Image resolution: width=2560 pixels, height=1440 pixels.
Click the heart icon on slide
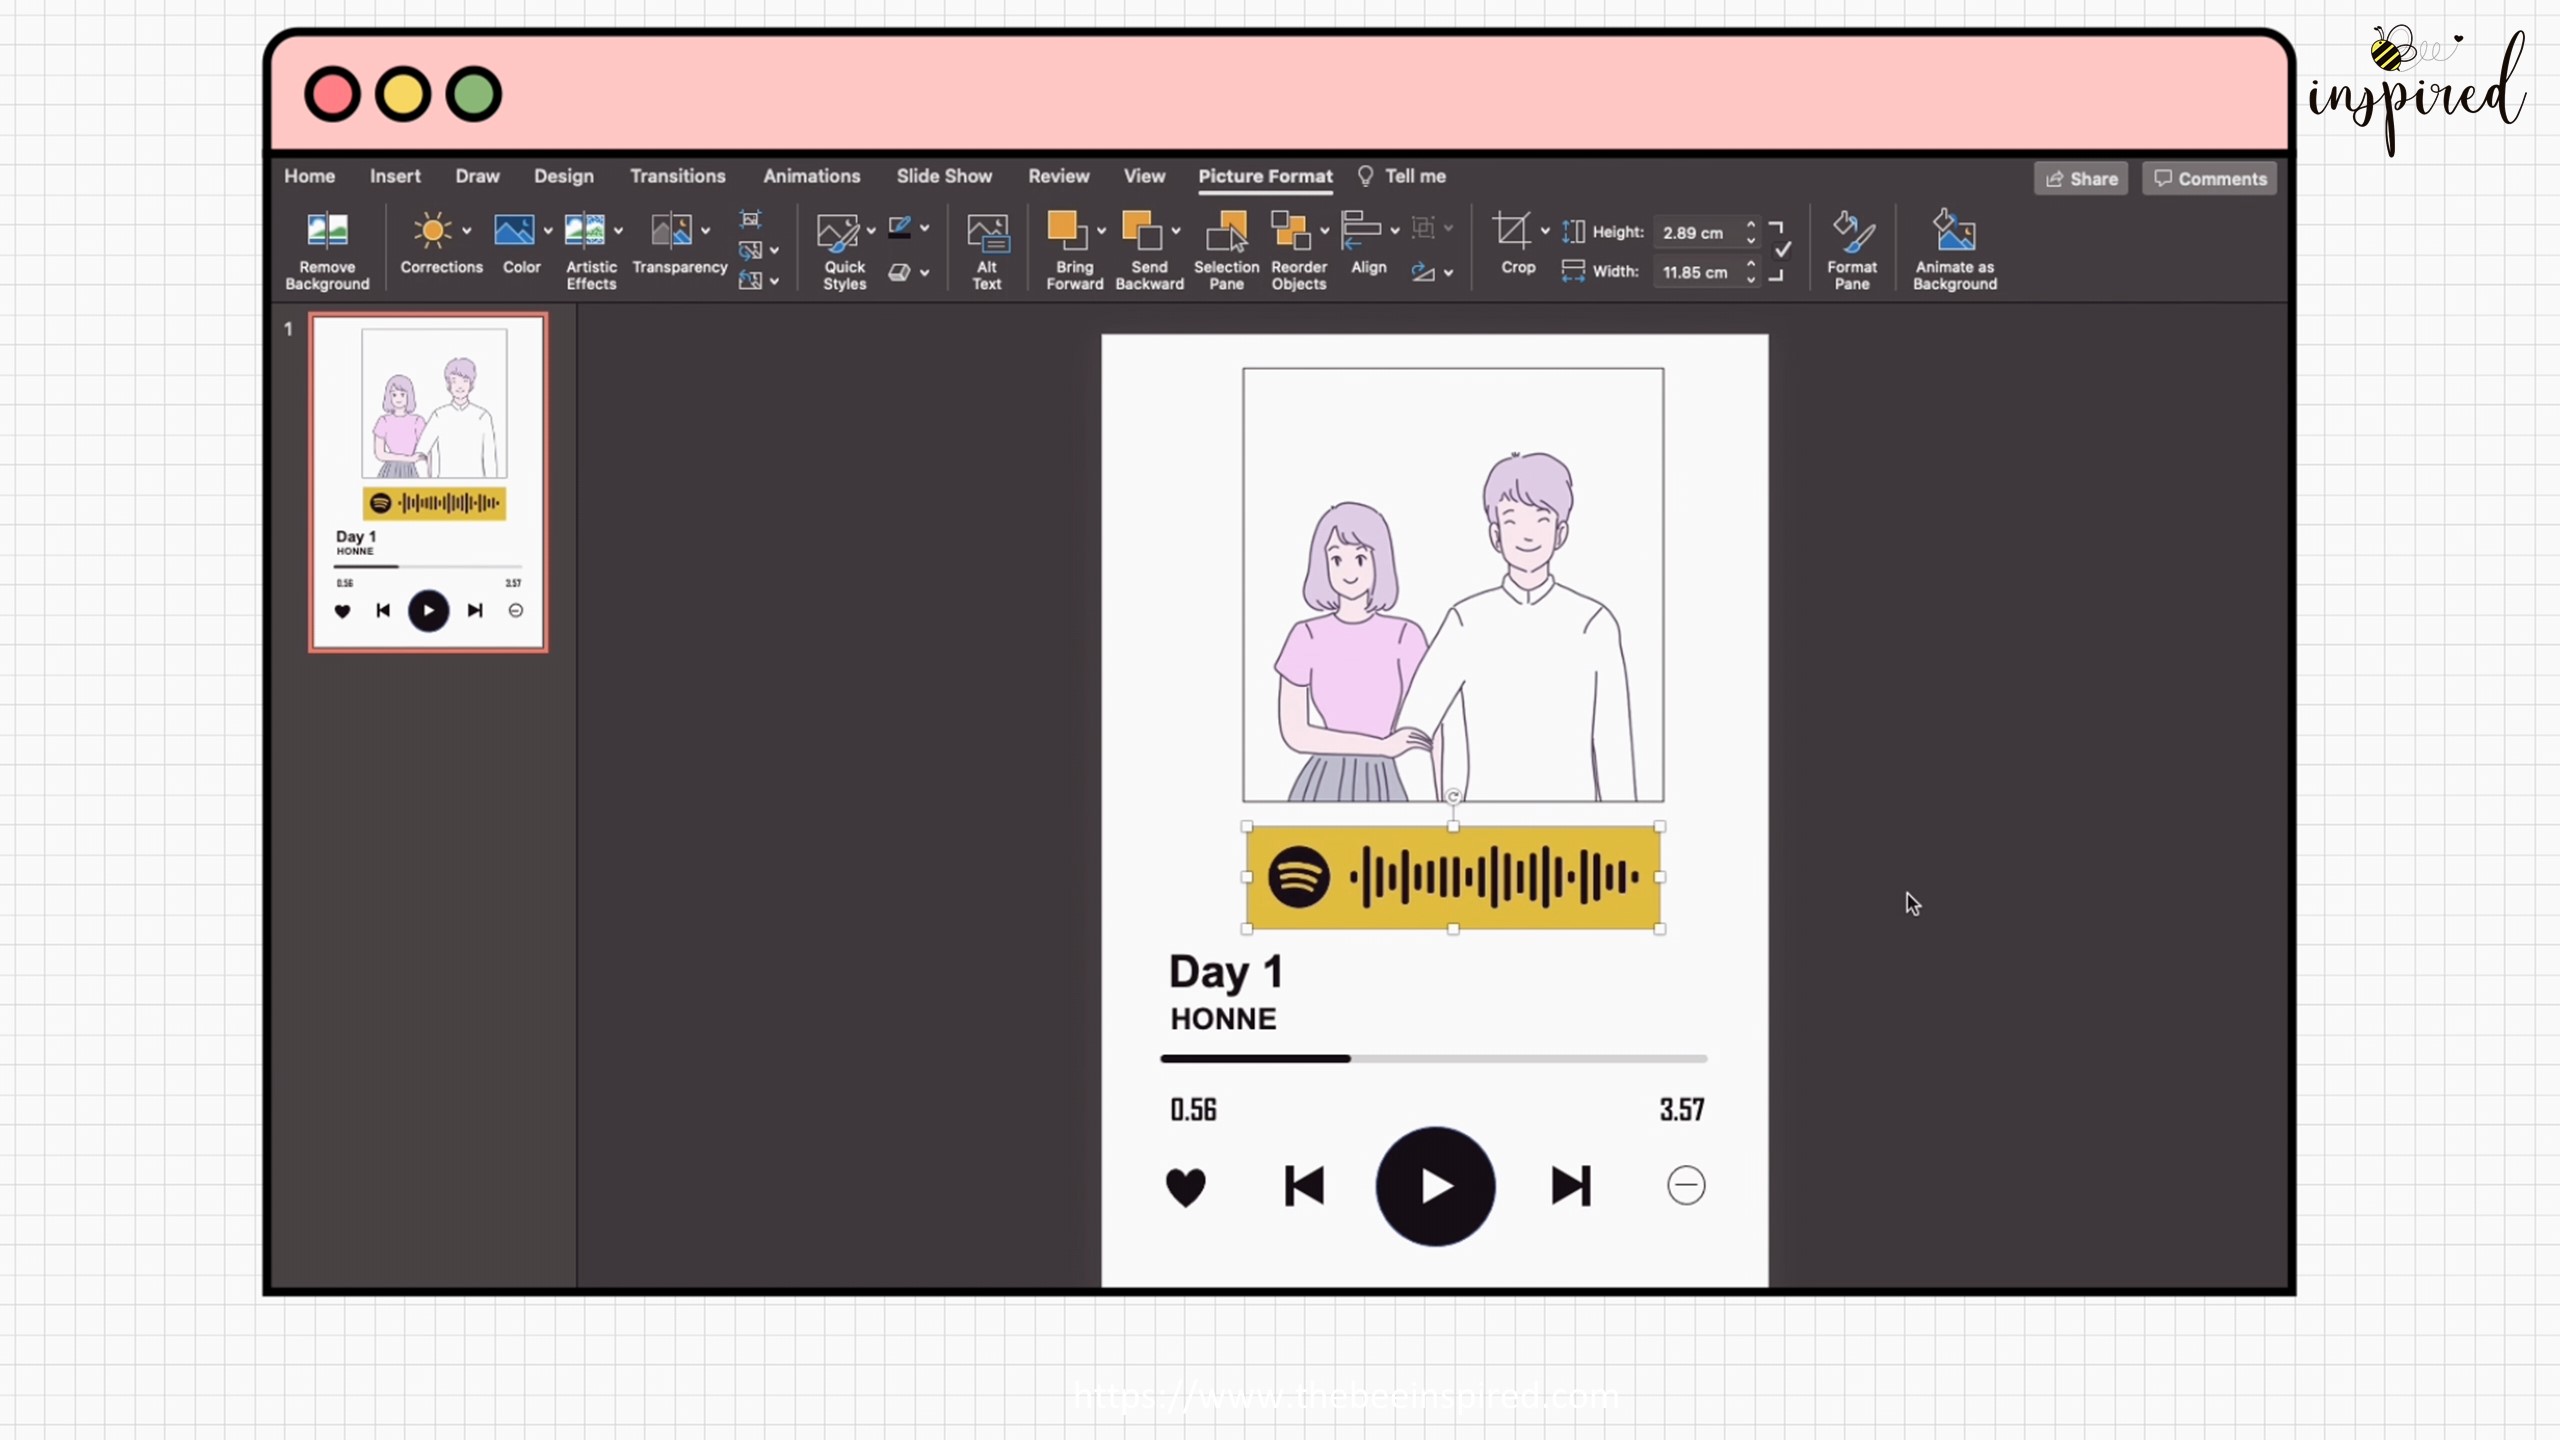(x=1186, y=1187)
